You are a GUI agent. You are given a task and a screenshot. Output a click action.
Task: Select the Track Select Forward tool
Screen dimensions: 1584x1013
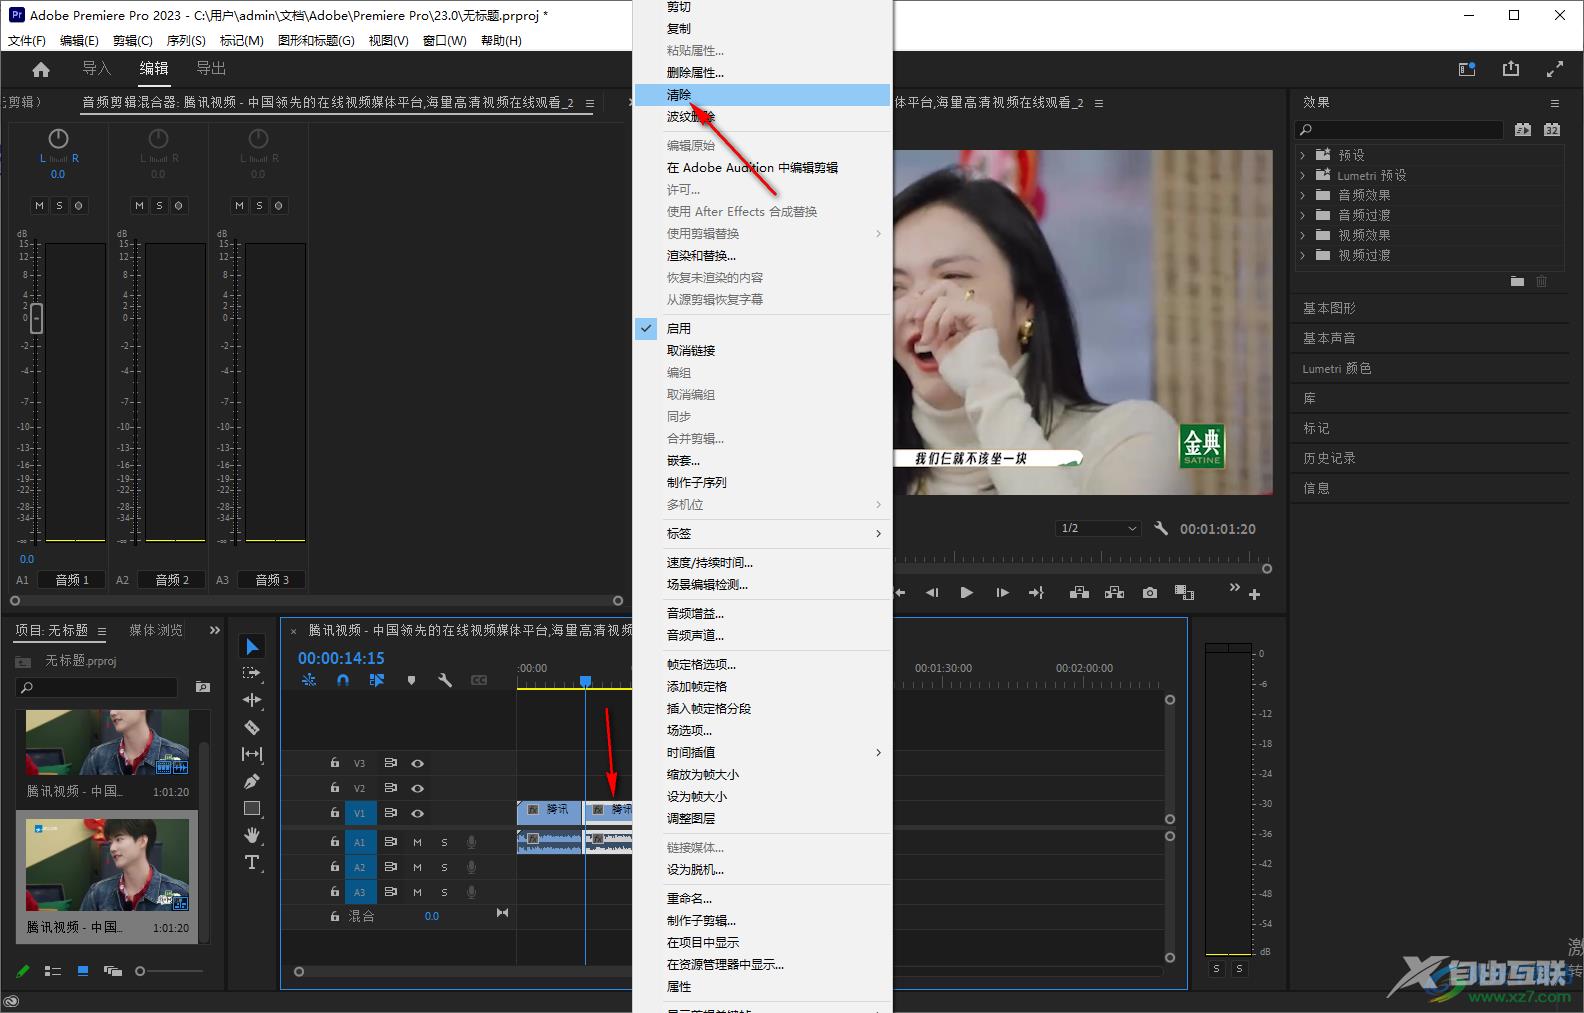point(252,673)
